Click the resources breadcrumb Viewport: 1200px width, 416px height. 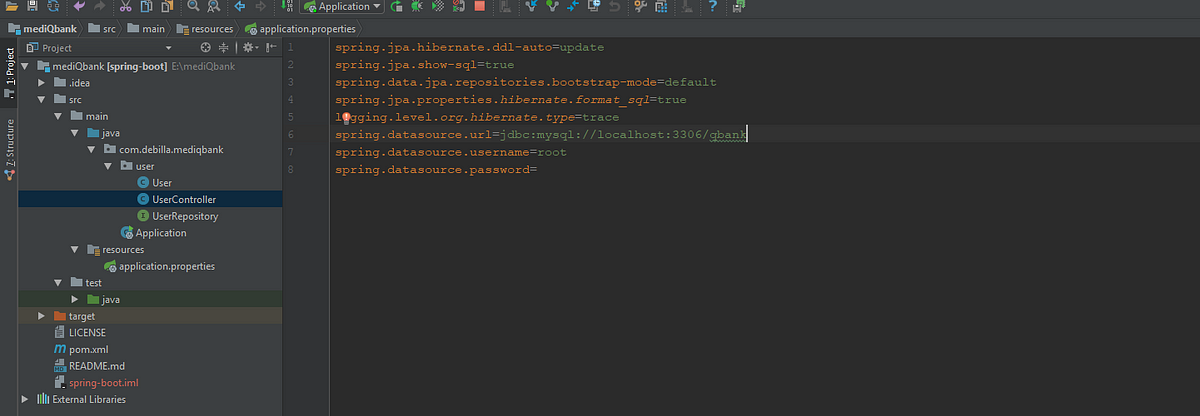(x=205, y=29)
